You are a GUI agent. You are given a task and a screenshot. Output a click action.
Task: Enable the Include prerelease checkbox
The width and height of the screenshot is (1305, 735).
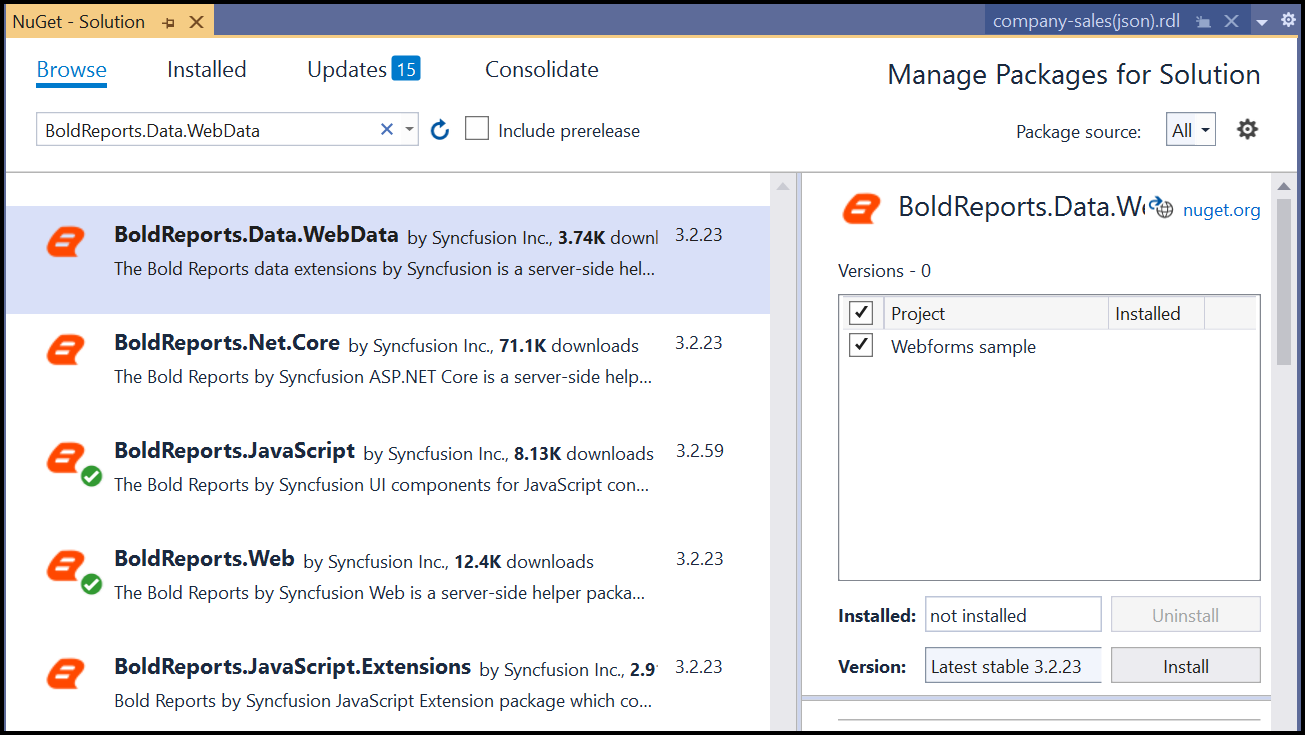pyautogui.click(x=477, y=129)
